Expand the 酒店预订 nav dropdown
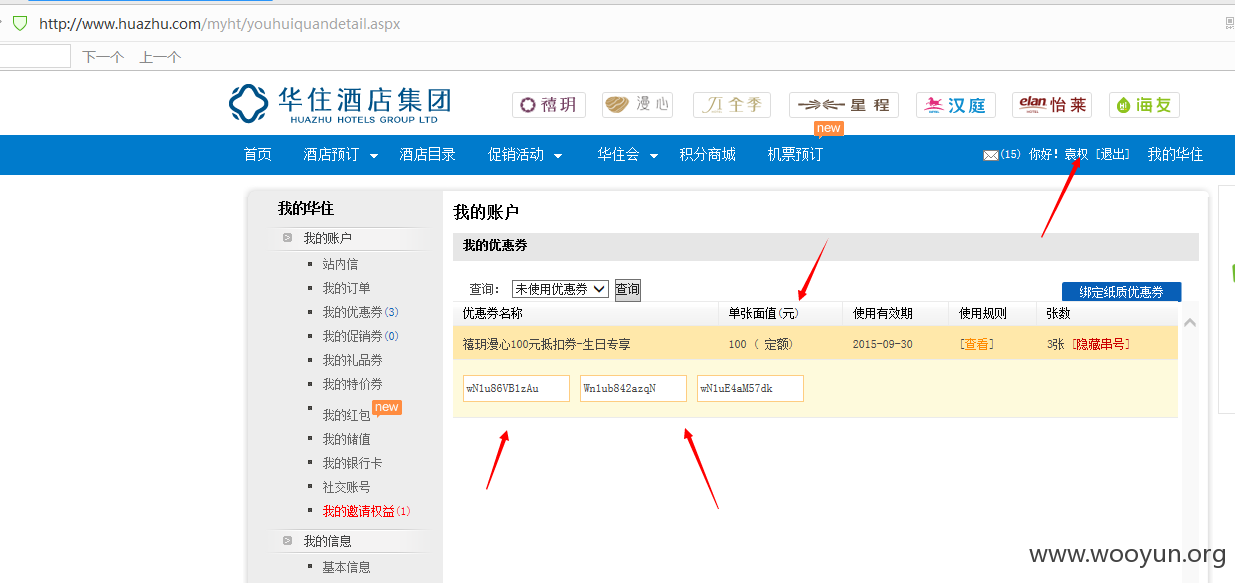This screenshot has width=1235, height=583. pos(374,156)
